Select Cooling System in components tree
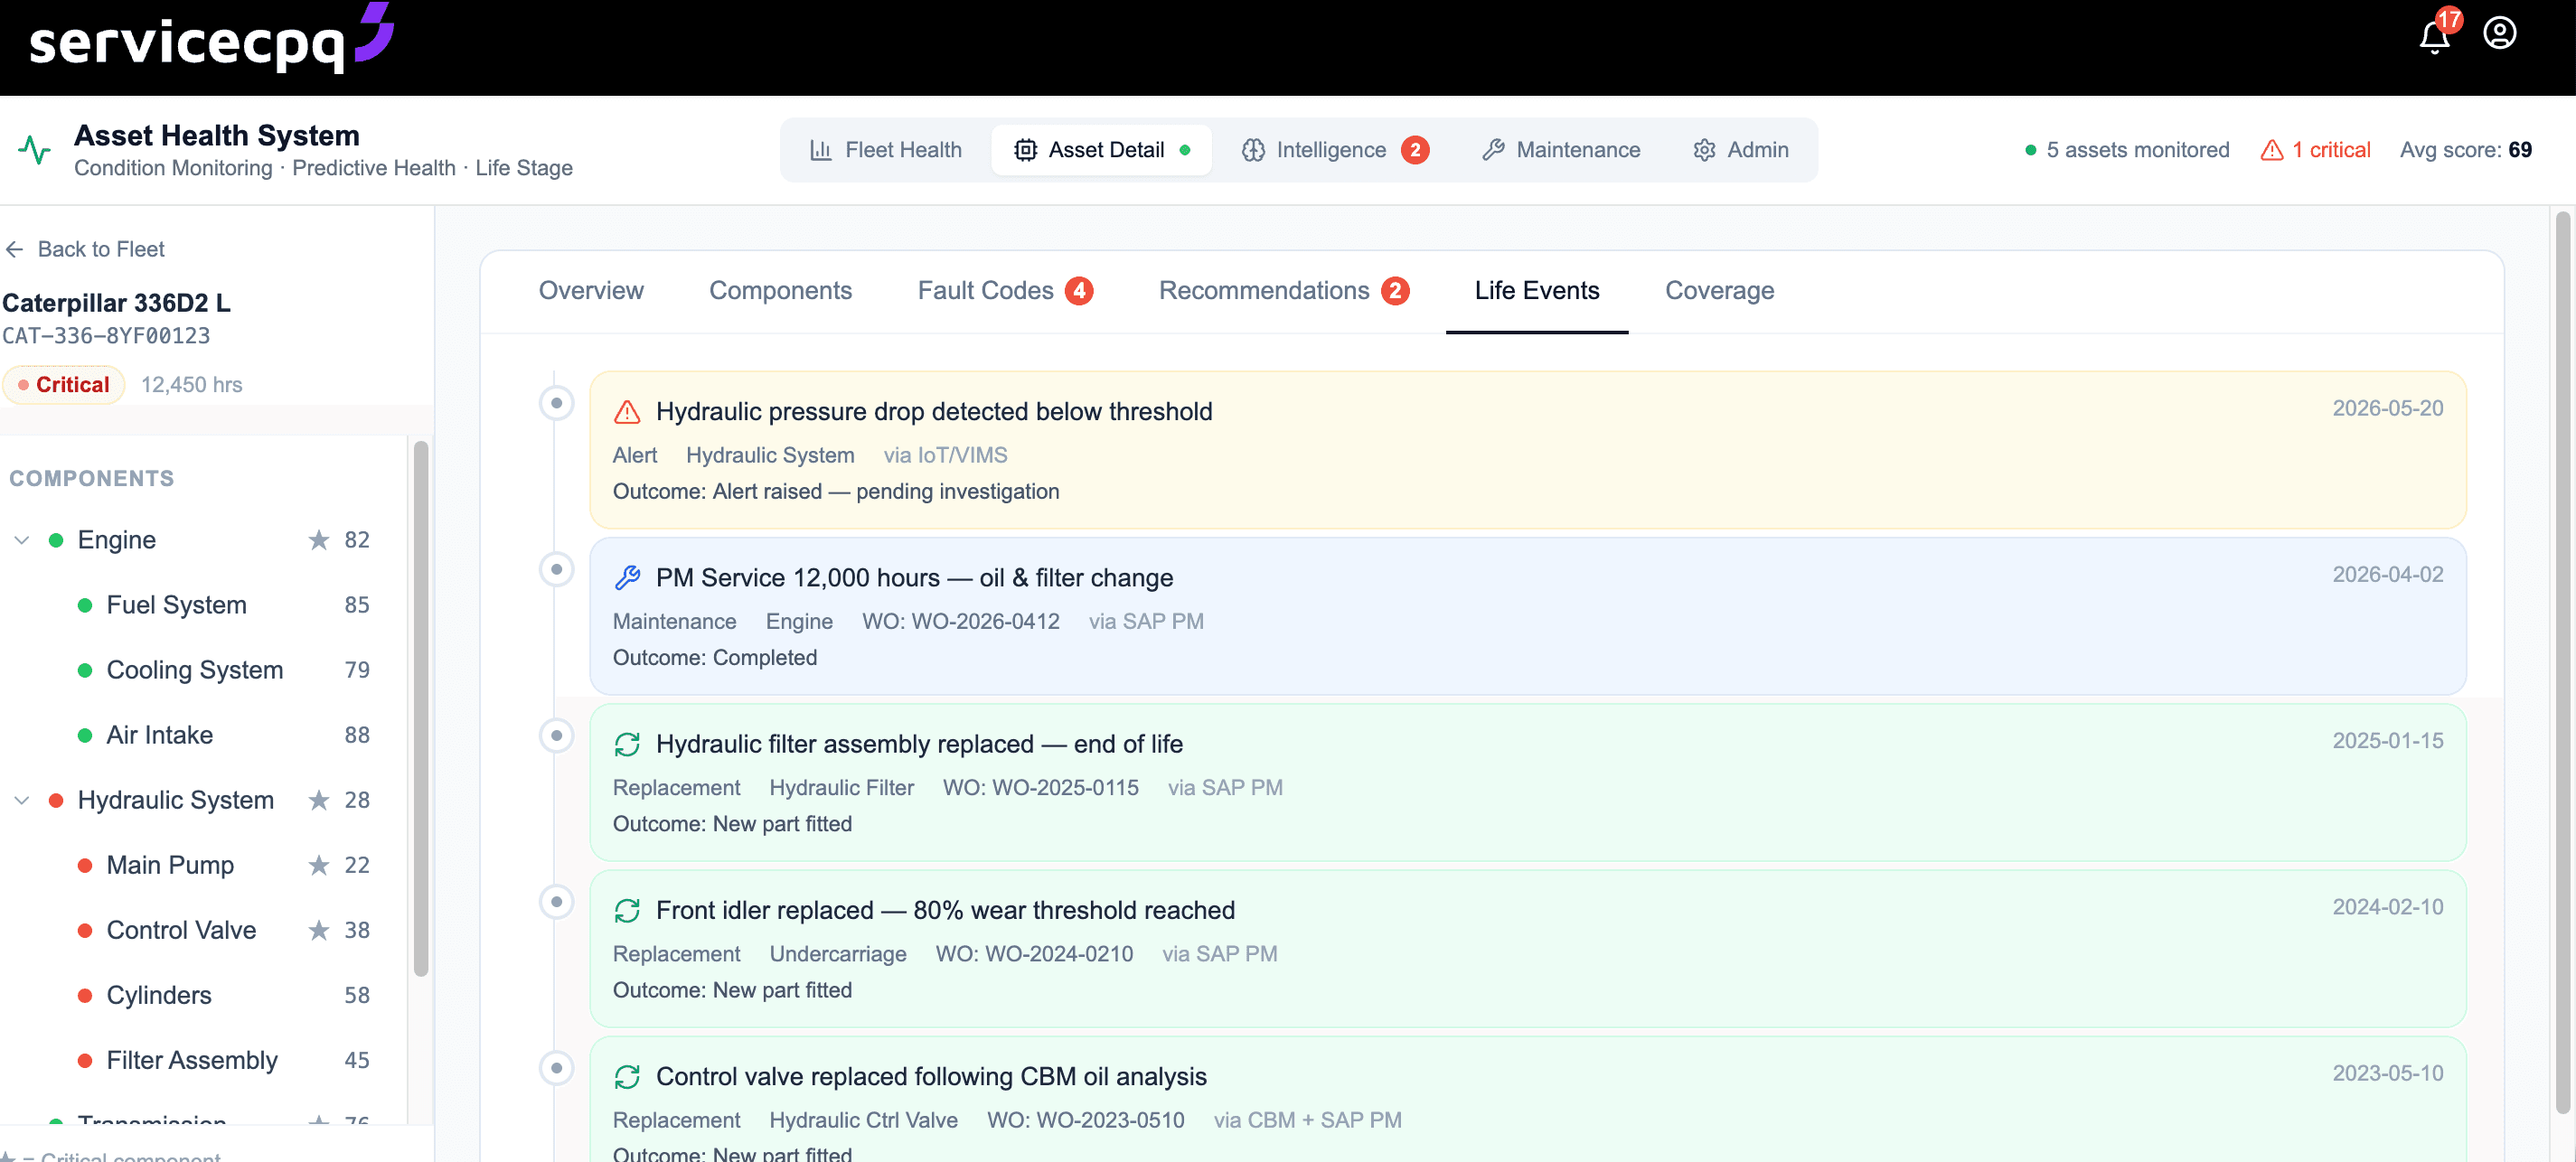 pyautogui.click(x=195, y=670)
